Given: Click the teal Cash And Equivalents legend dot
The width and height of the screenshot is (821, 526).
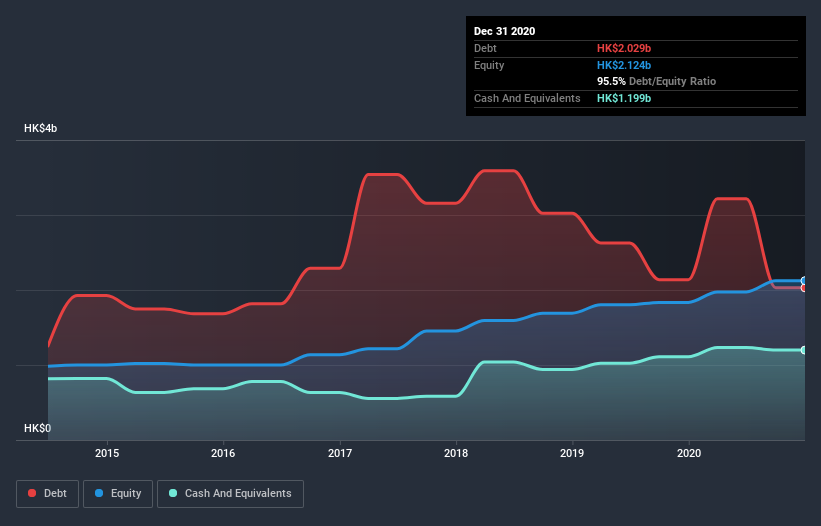Looking at the screenshot, I should [173, 493].
